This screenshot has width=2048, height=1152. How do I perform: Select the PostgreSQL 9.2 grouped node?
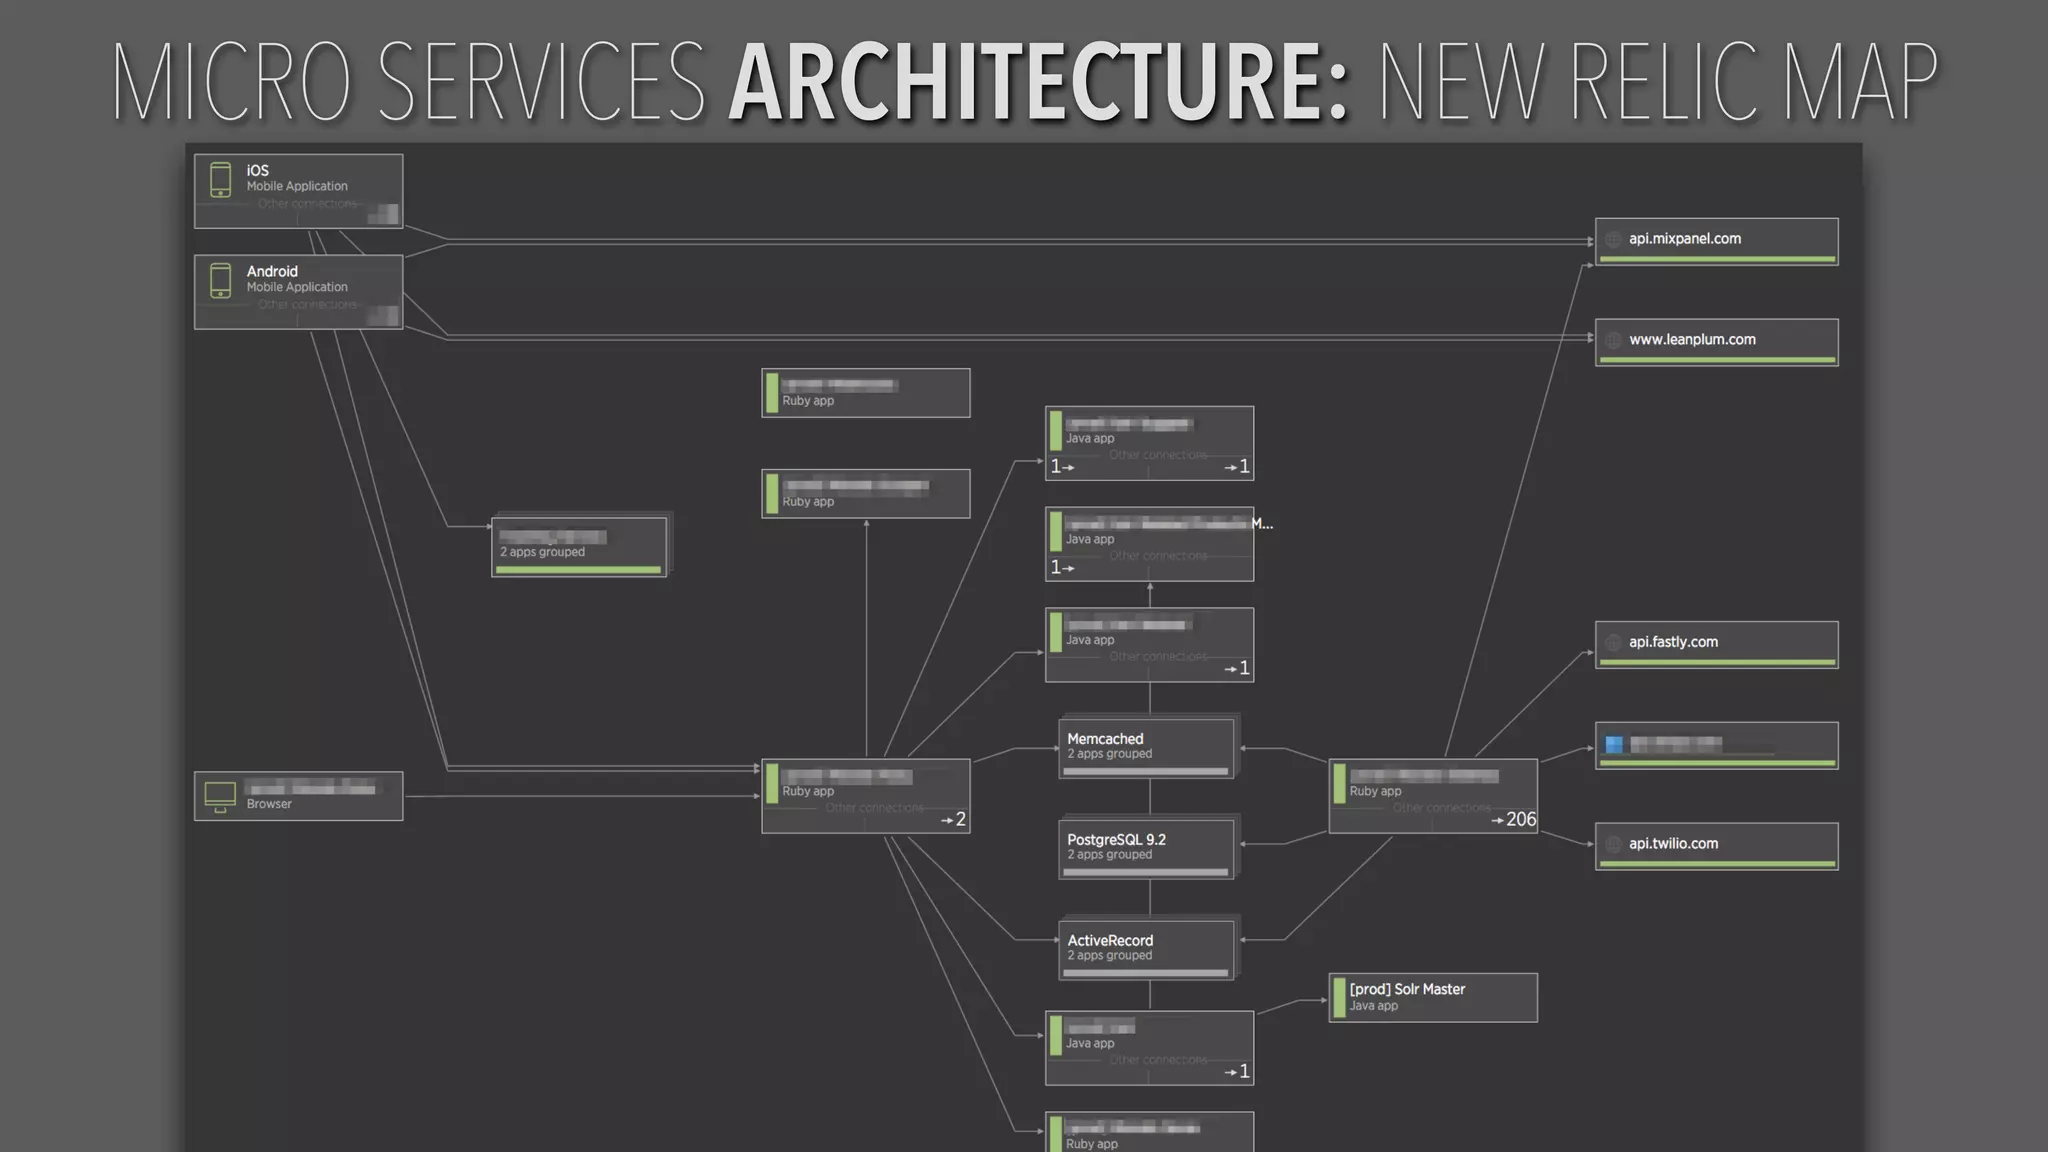click(x=1146, y=848)
